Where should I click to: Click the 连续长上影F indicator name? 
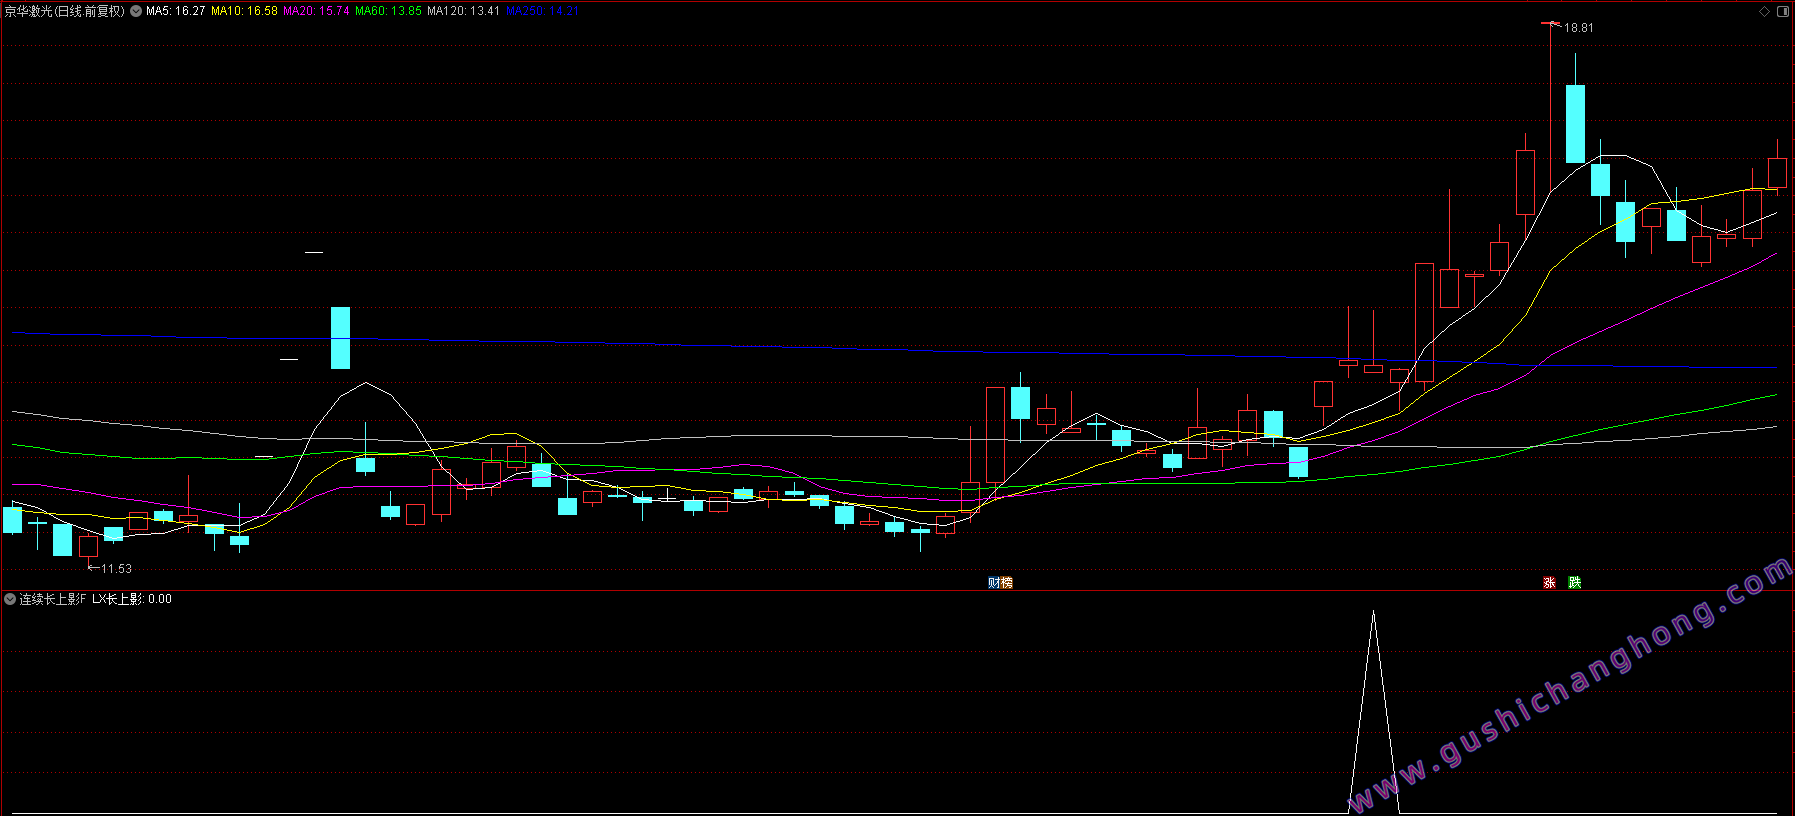pos(53,599)
